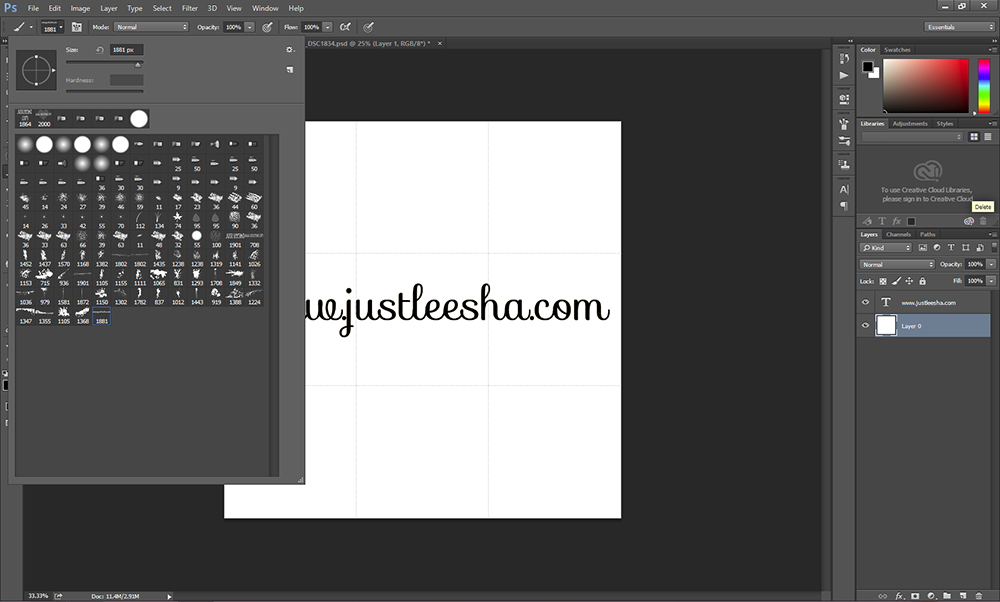Switch to the Swatches tab
This screenshot has width=1000, height=602.
(897, 50)
